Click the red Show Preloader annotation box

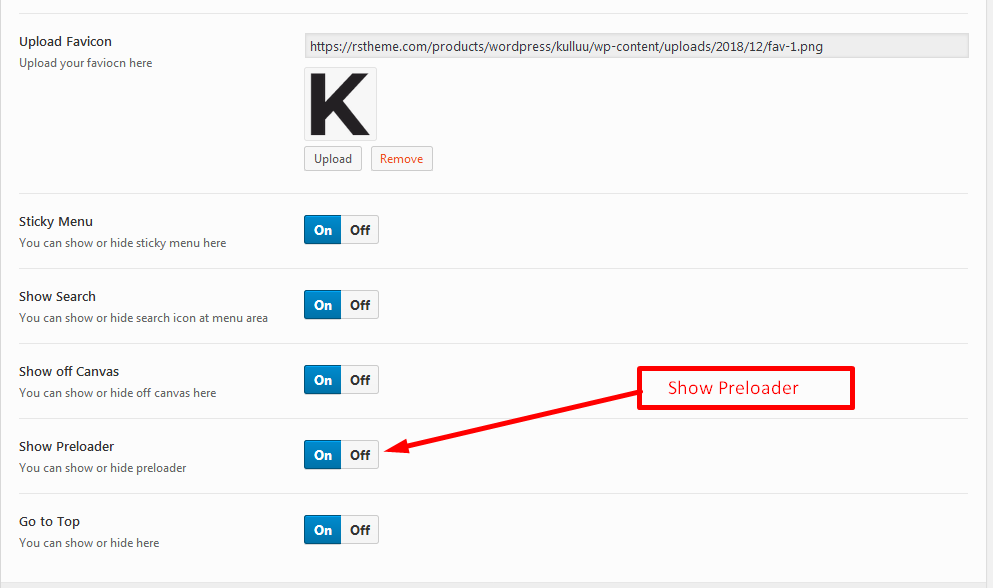745,388
